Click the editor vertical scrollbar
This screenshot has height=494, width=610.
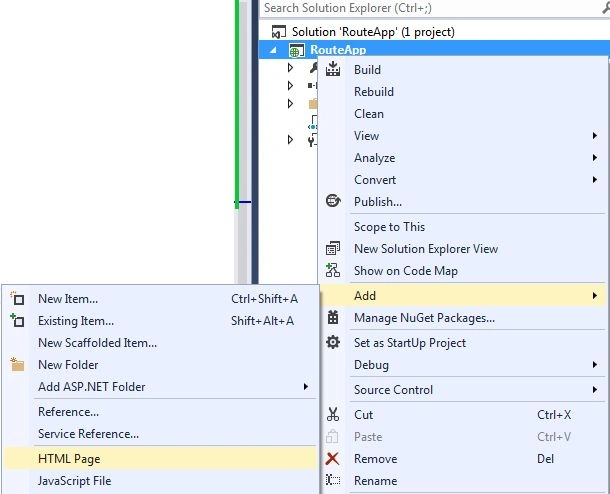pos(243,142)
